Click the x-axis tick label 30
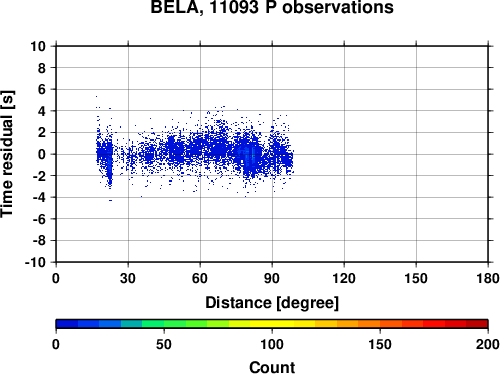 128,278
